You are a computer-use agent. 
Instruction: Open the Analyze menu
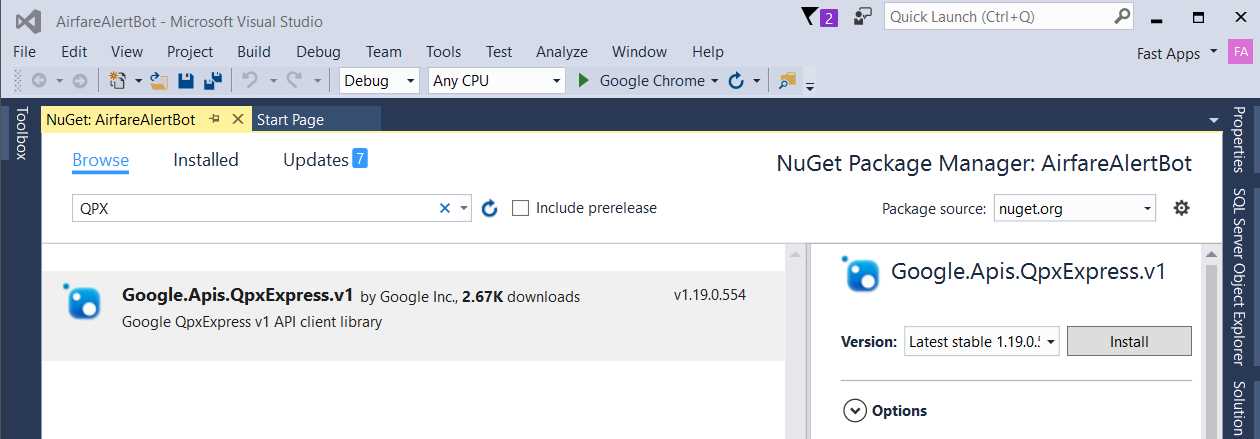[562, 51]
